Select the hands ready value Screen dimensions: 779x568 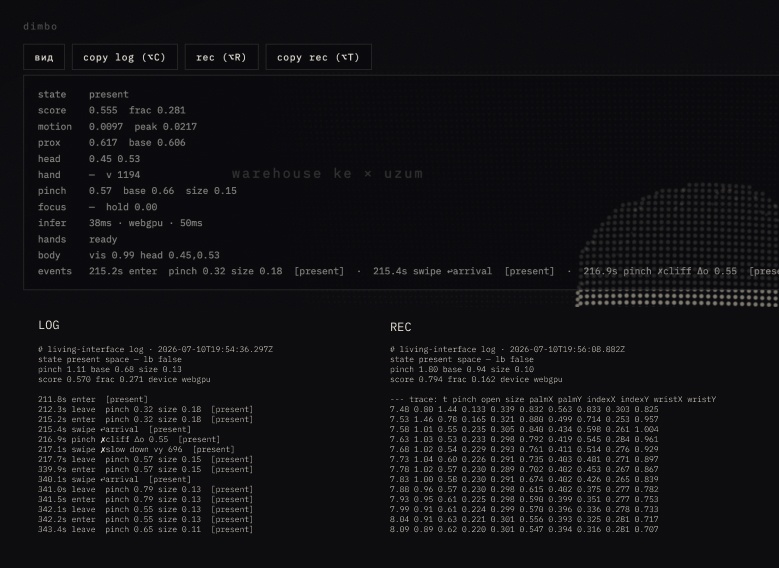tap(103, 240)
